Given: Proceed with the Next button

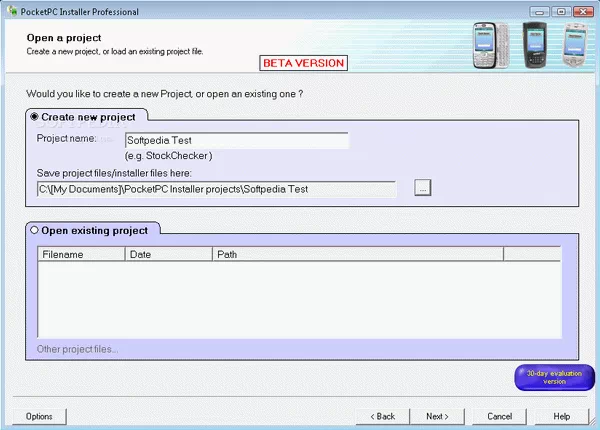Looking at the screenshot, I should [437, 416].
